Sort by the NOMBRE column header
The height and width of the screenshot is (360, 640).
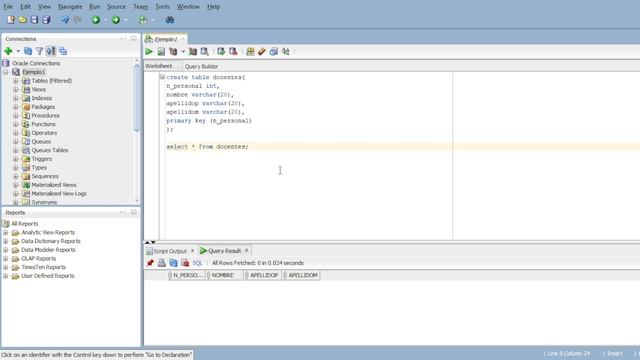[x=225, y=275]
